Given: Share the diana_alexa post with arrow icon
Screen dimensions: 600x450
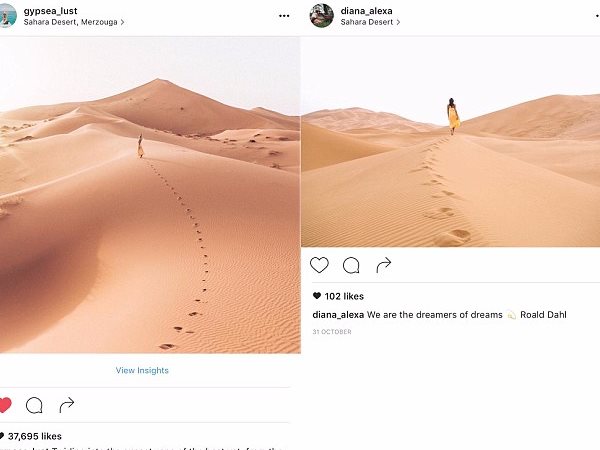Looking at the screenshot, I should pos(383,265).
